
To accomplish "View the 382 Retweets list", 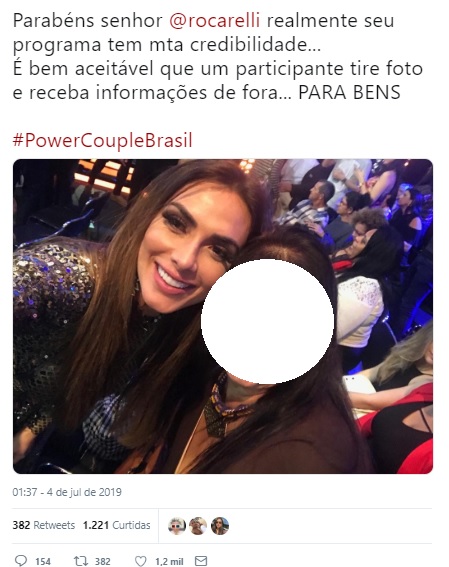I will (44, 525).
